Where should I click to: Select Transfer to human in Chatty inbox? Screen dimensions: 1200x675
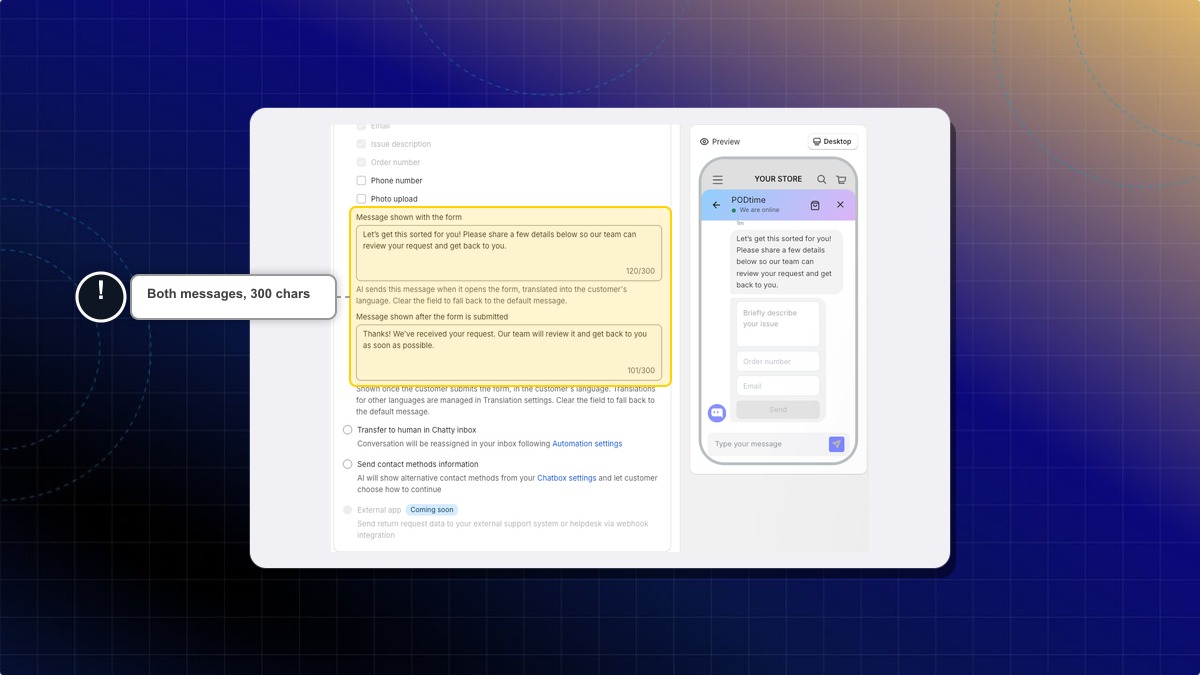pyautogui.click(x=348, y=430)
